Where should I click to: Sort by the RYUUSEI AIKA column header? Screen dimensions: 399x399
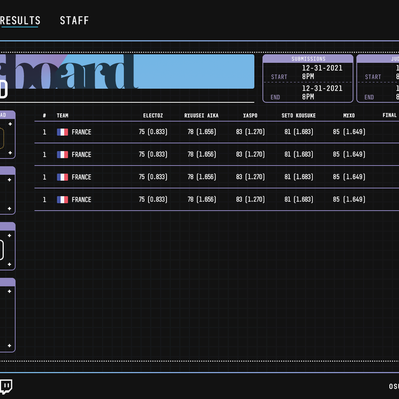[201, 115]
